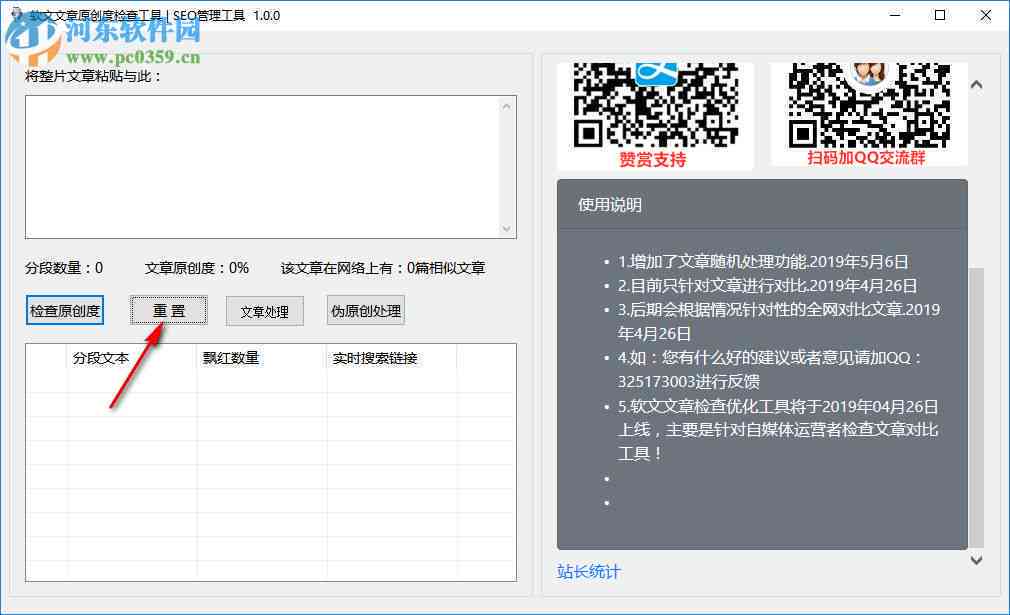This screenshot has height=615, width=1010.
Task: Click the 检查原创度 button
Action: (x=64, y=310)
